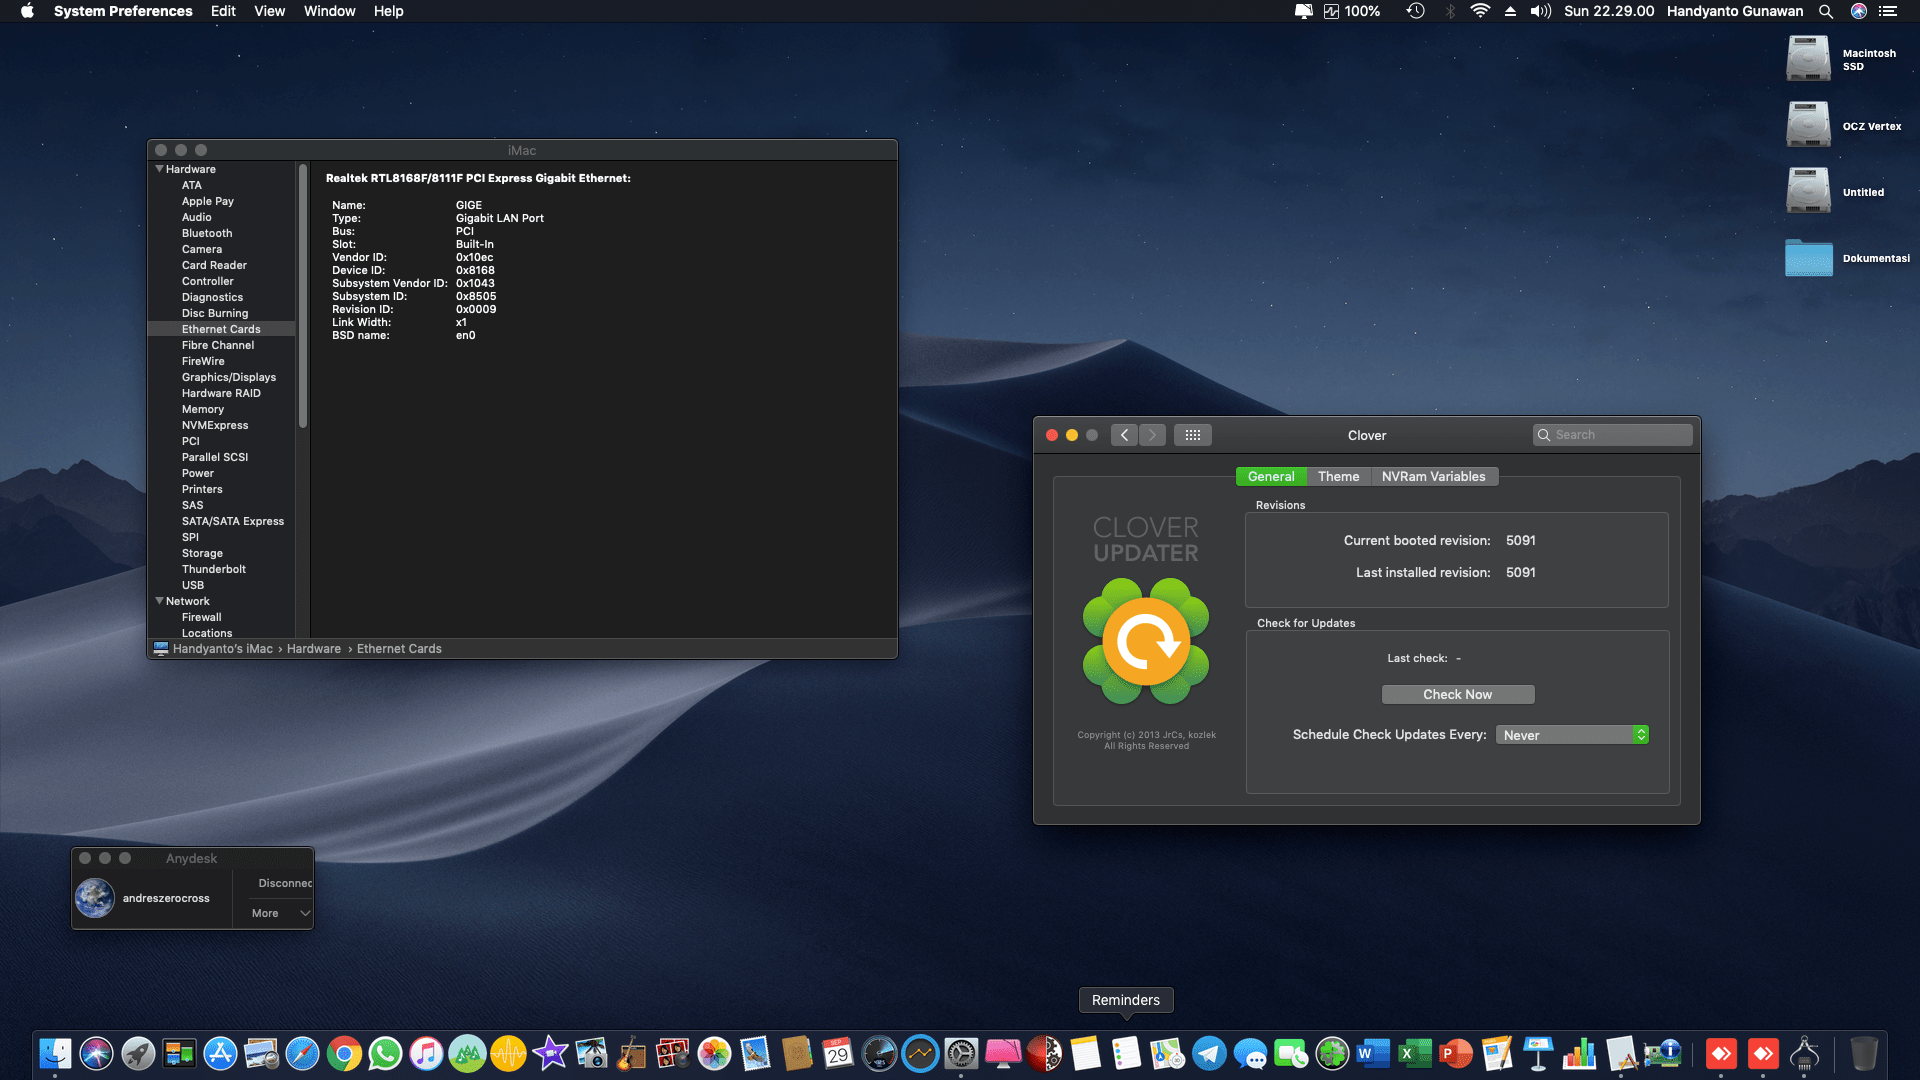Screen dimensions: 1920x1080
Task: Click the Check Now button
Action: click(x=1457, y=694)
